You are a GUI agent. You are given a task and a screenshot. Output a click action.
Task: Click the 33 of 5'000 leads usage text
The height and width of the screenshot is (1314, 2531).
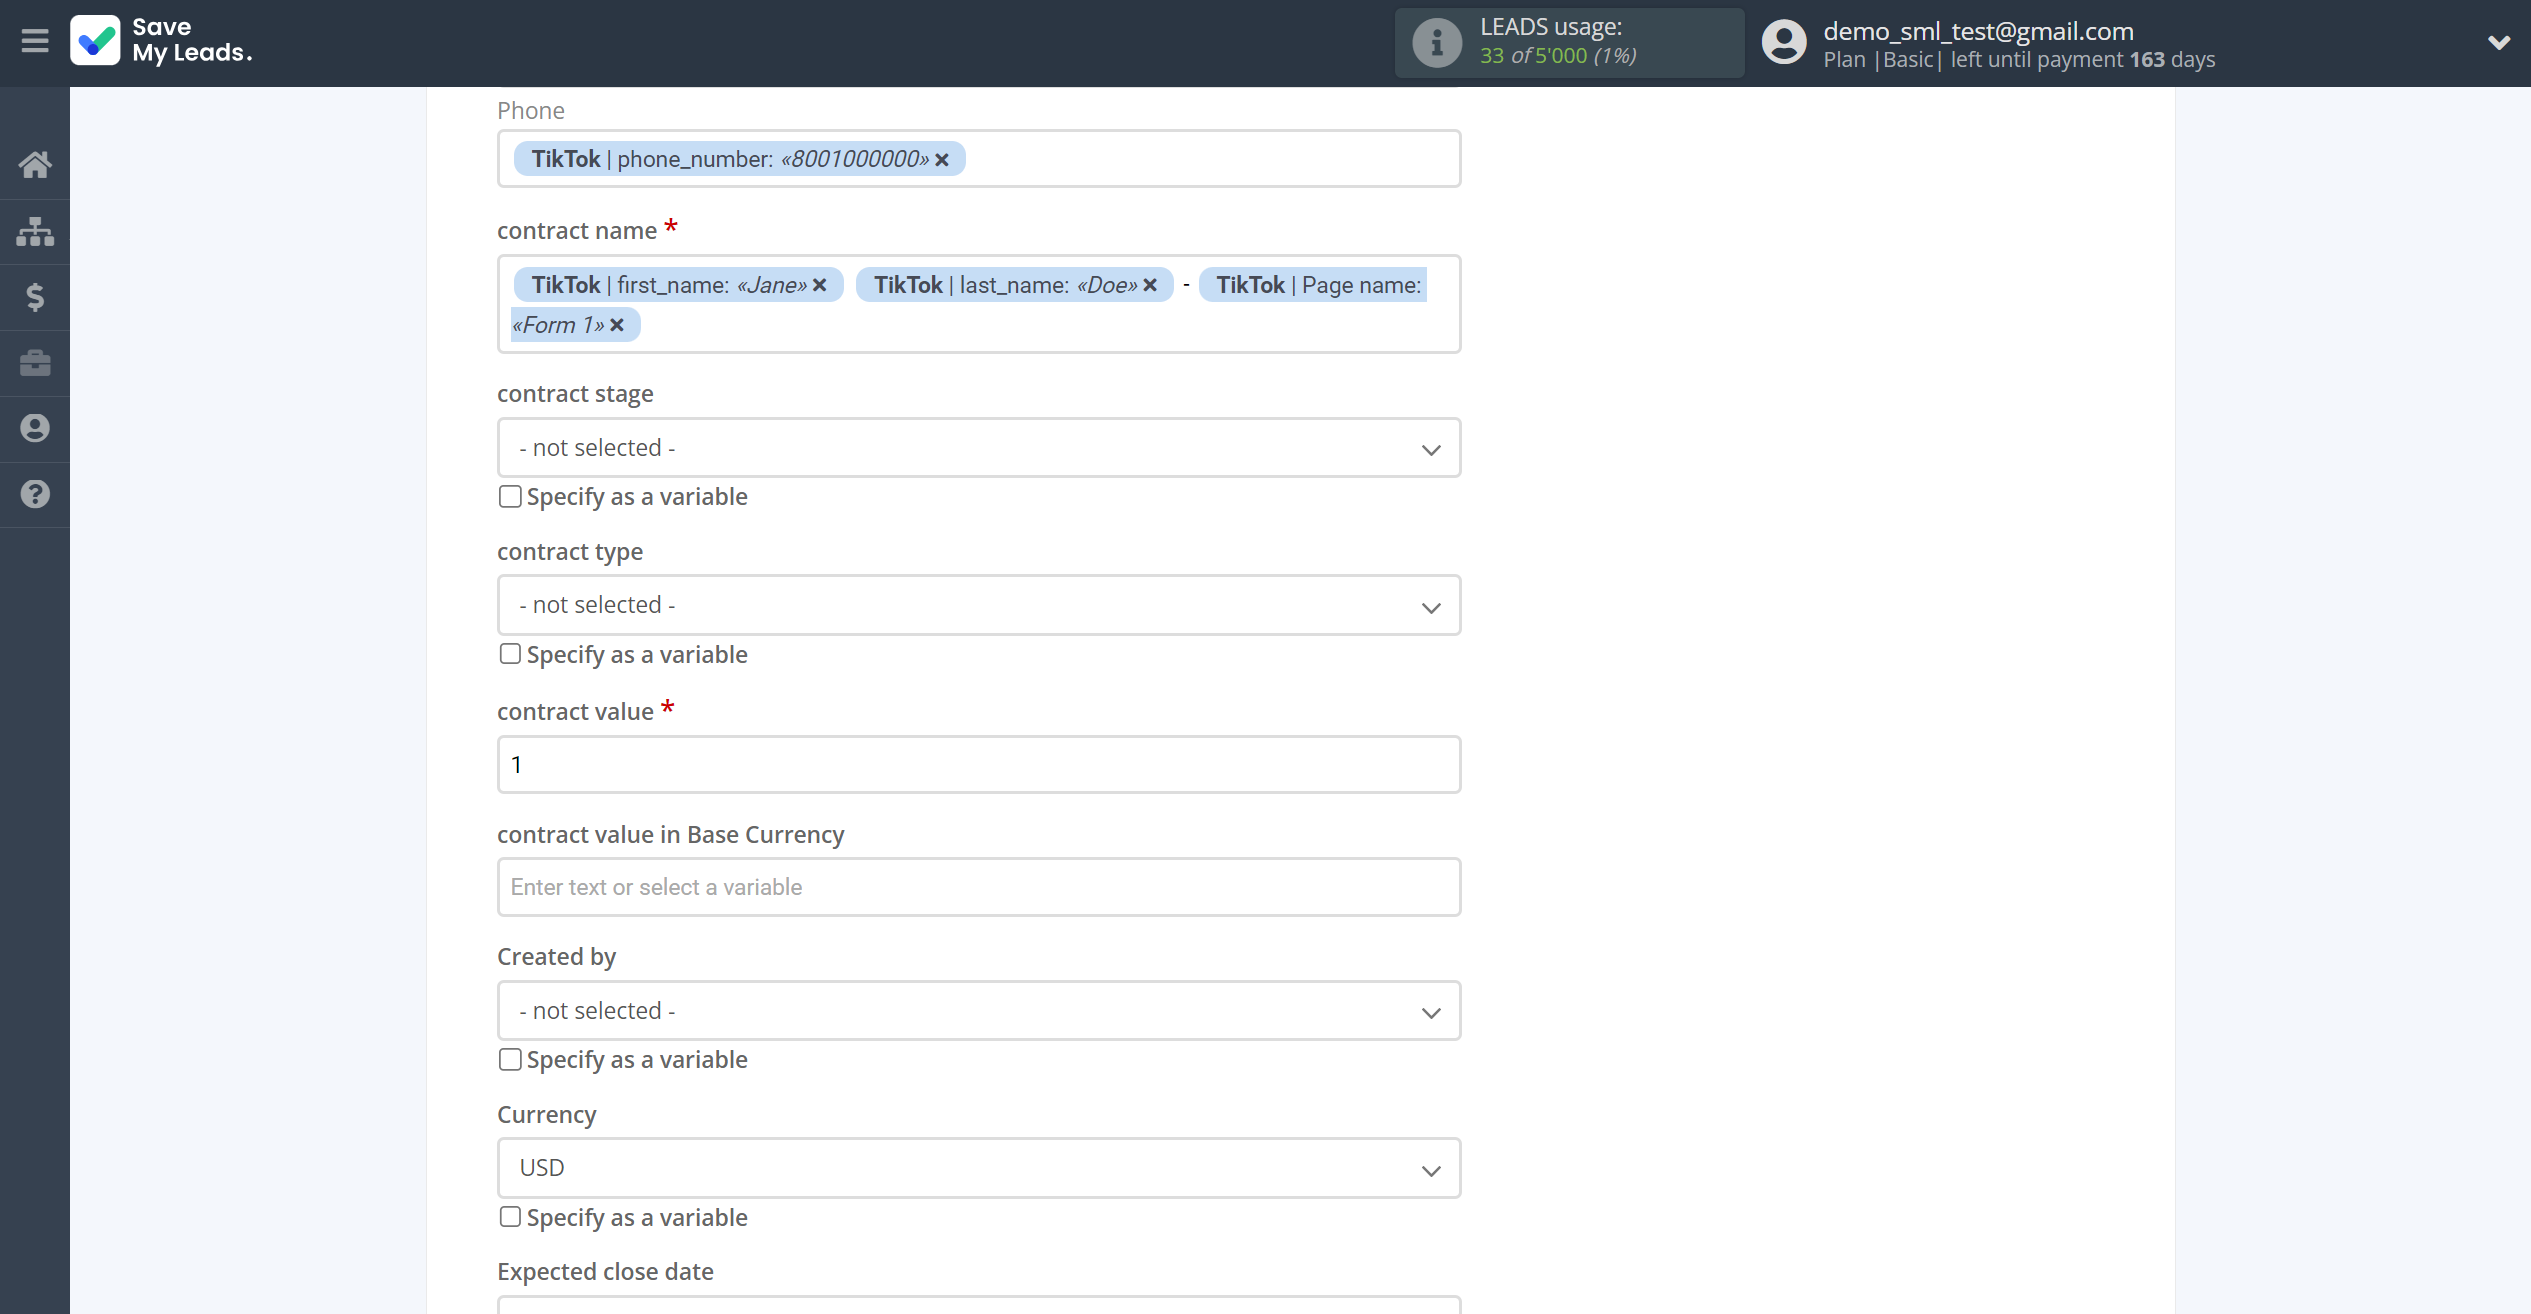[1558, 56]
